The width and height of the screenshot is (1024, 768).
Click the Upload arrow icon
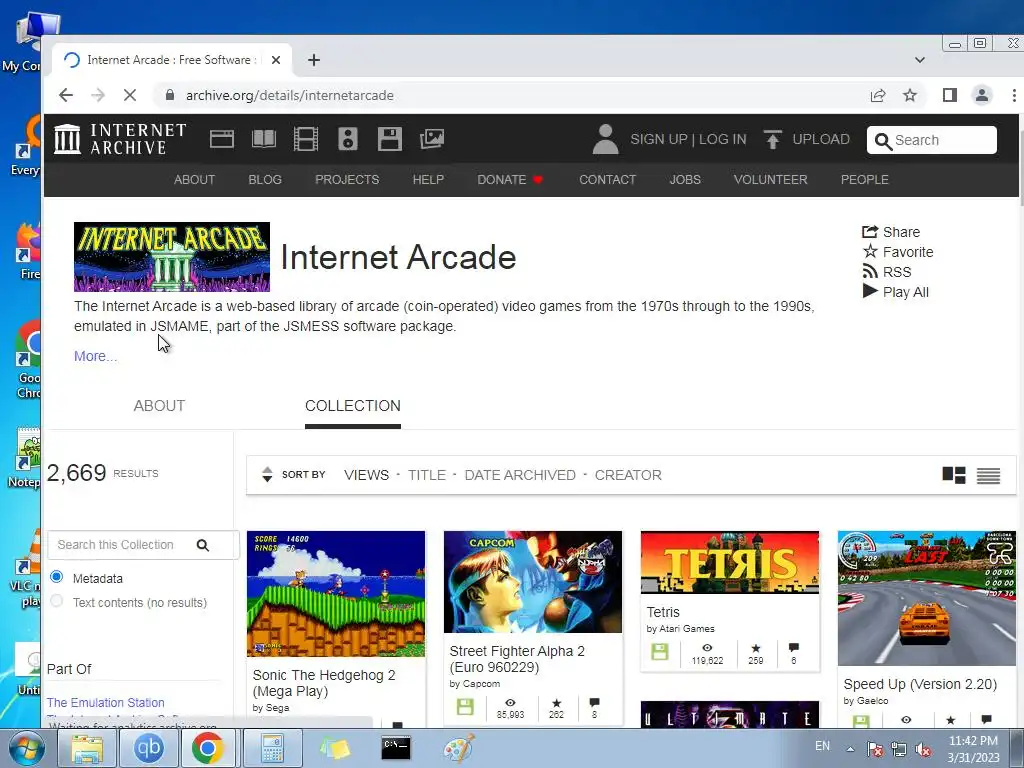pos(773,139)
